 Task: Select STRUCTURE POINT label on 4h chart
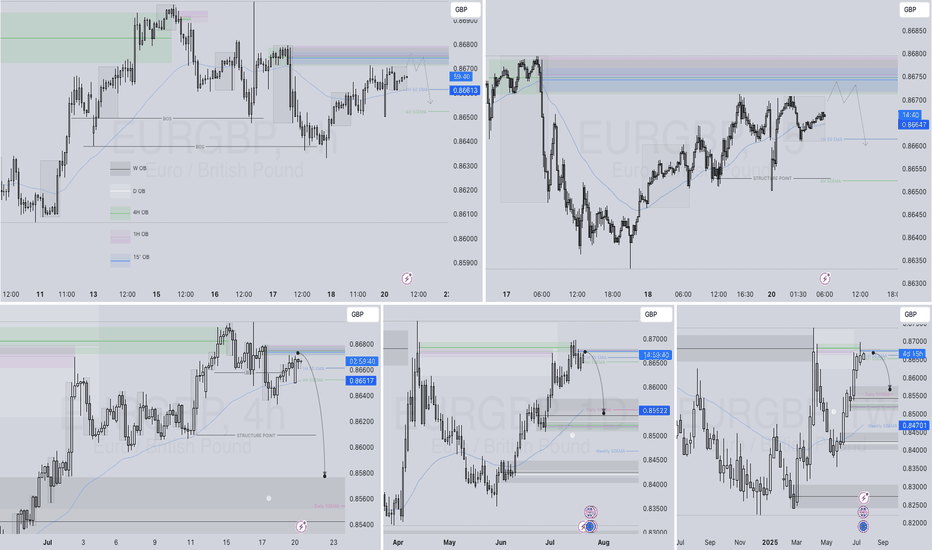pyautogui.click(x=256, y=436)
